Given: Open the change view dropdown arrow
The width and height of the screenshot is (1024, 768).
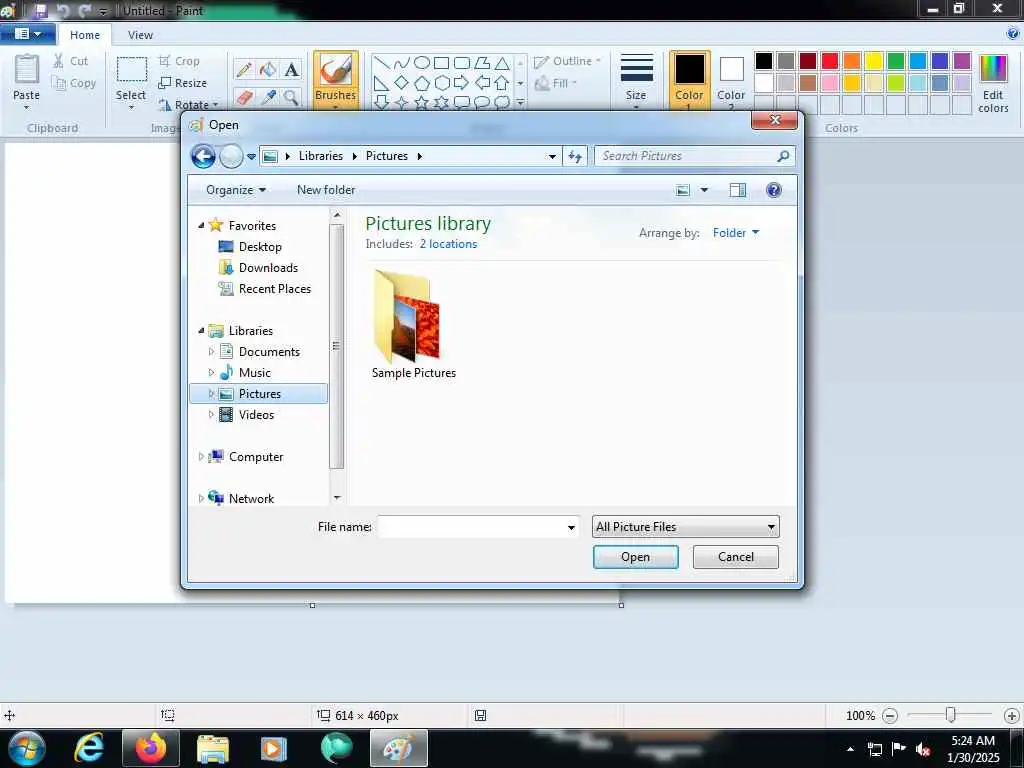Looking at the screenshot, I should tap(704, 190).
